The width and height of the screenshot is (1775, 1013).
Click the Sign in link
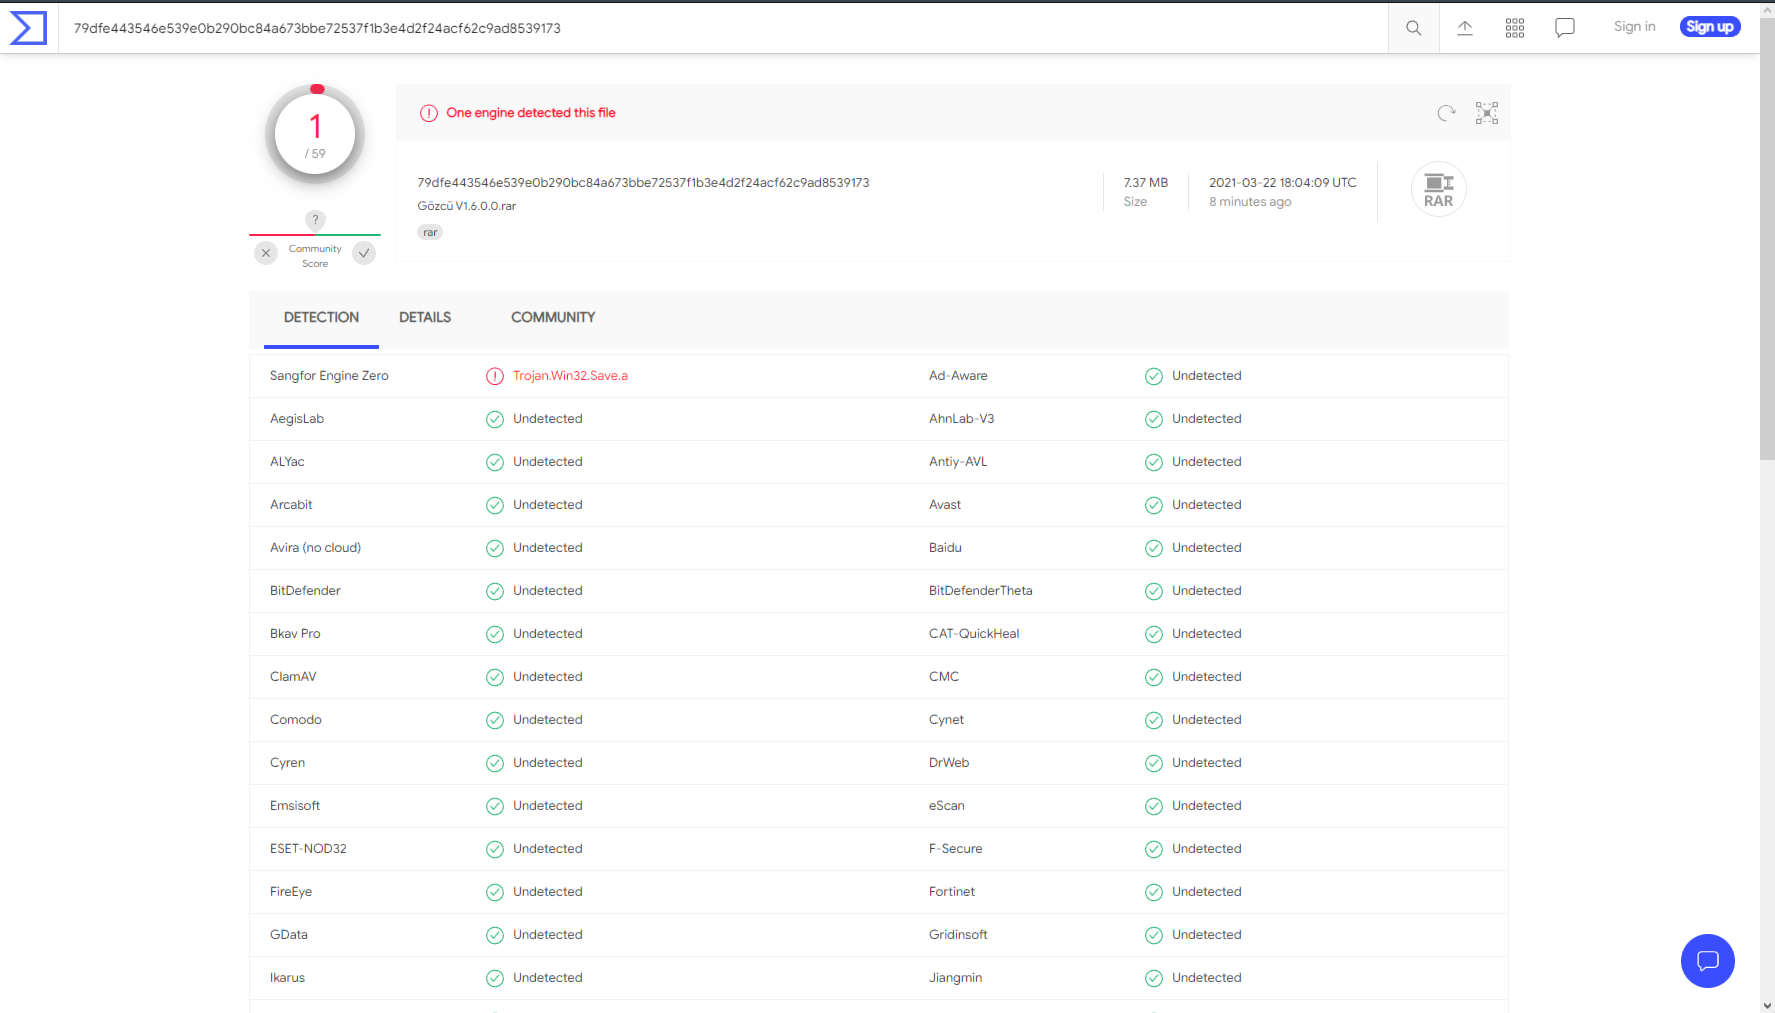click(x=1634, y=27)
